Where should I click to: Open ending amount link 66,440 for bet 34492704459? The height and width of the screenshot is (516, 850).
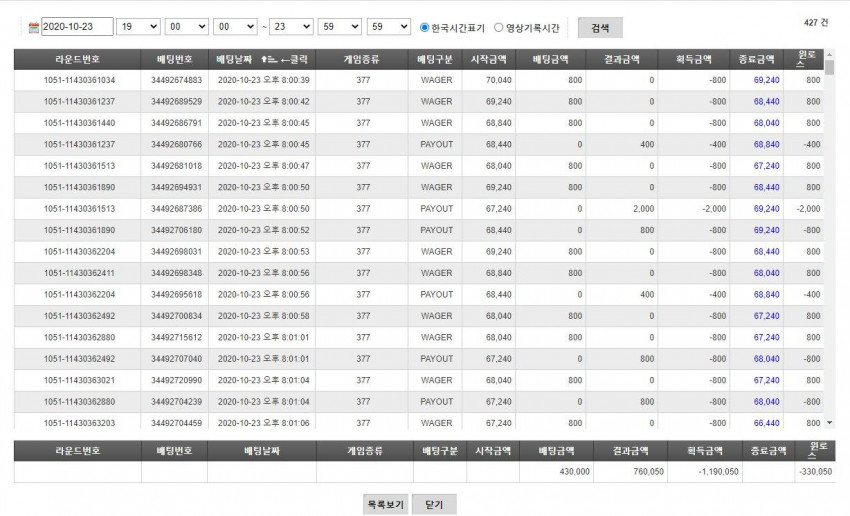click(x=767, y=423)
